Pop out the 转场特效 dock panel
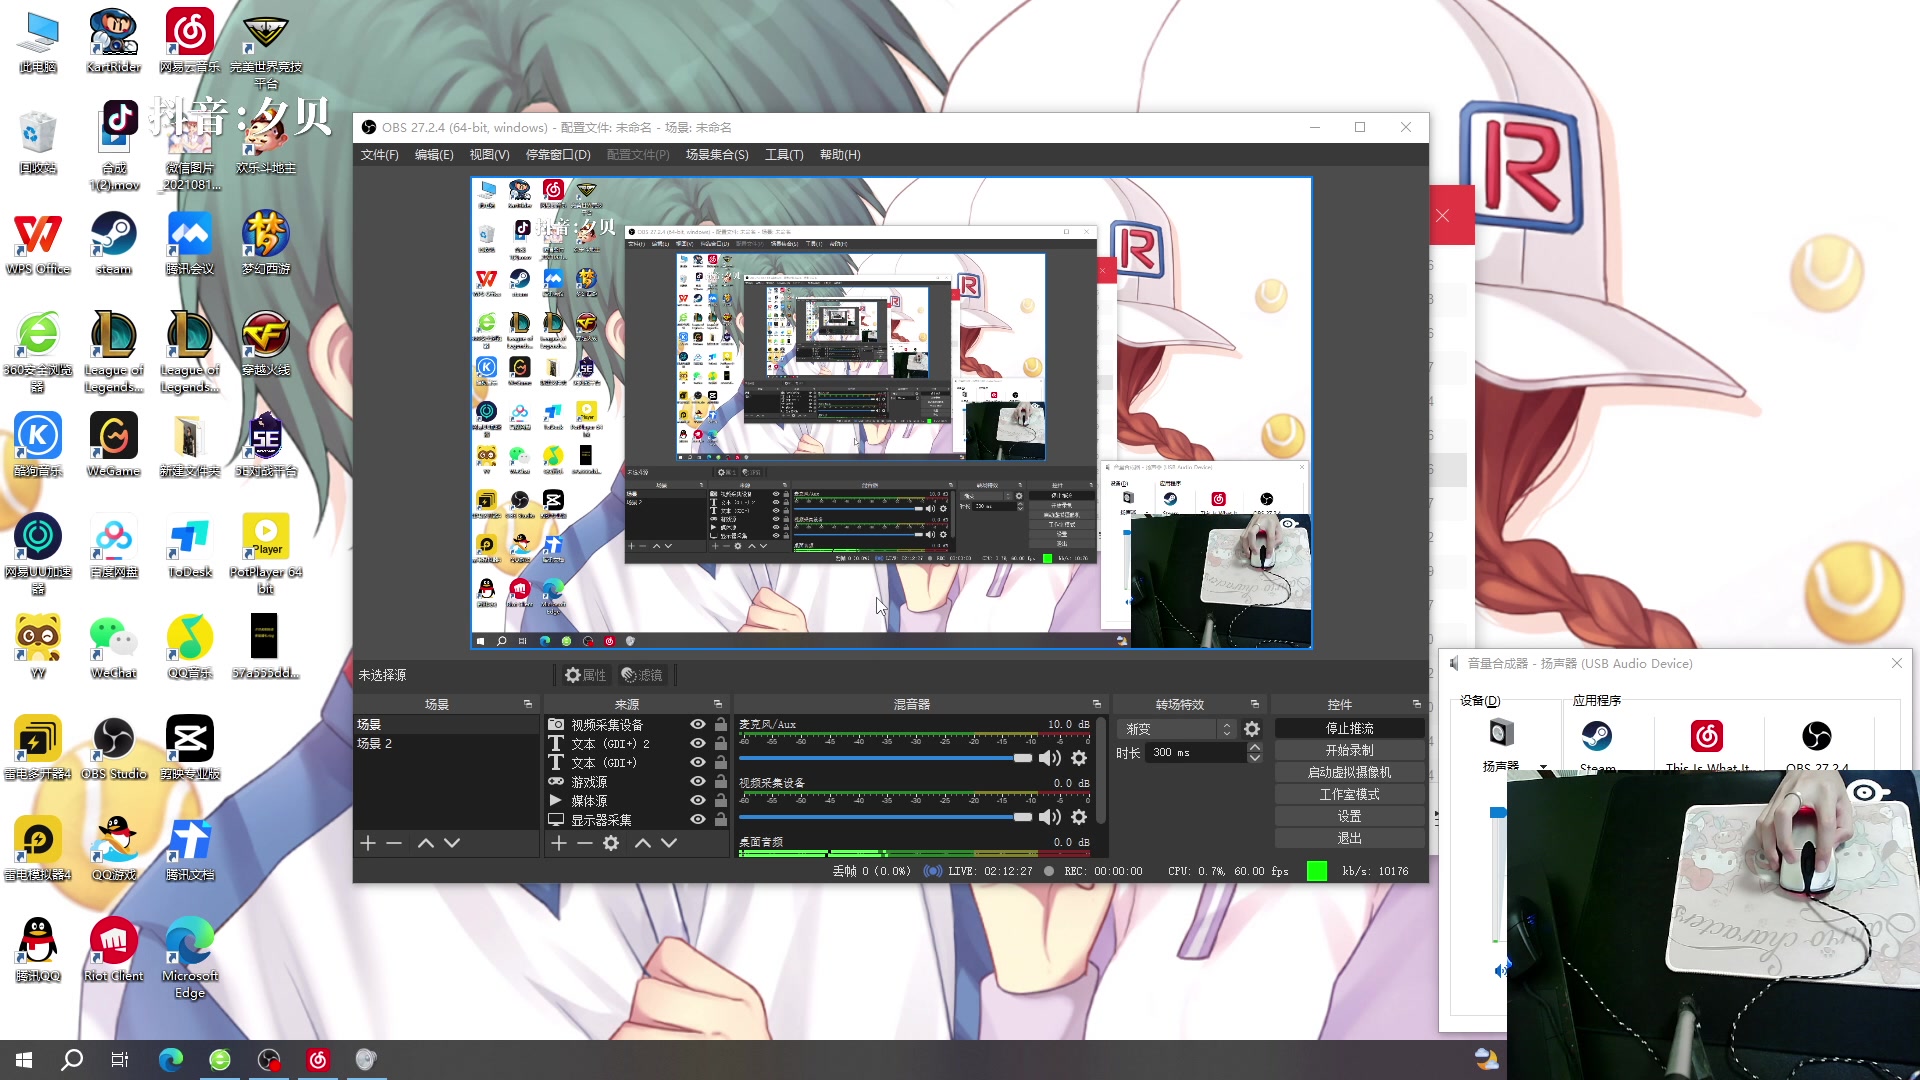The height and width of the screenshot is (1080, 1920). click(1255, 704)
